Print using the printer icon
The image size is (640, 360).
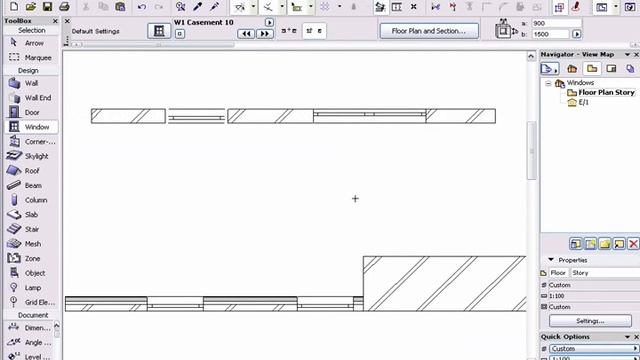coord(64,6)
